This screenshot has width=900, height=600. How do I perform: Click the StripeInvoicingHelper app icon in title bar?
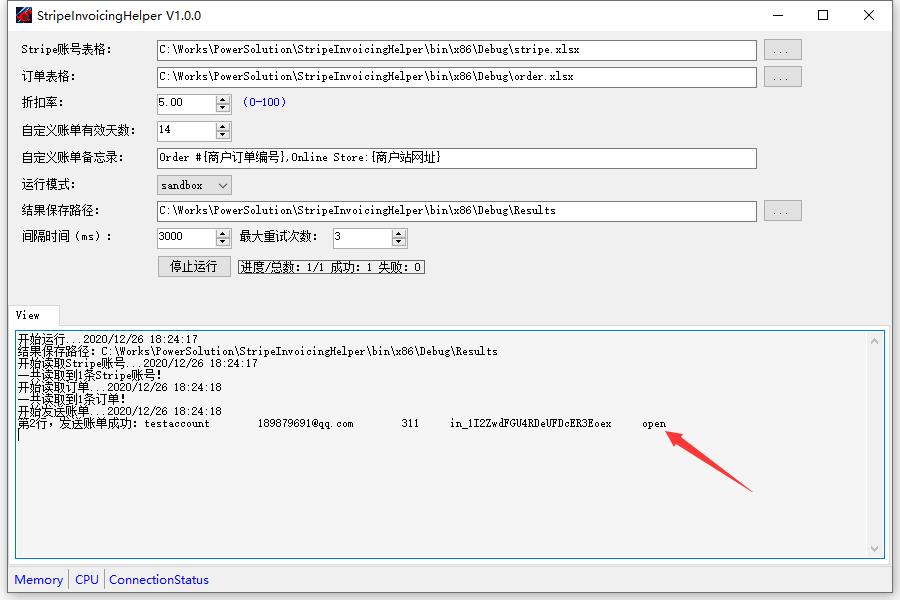point(24,15)
